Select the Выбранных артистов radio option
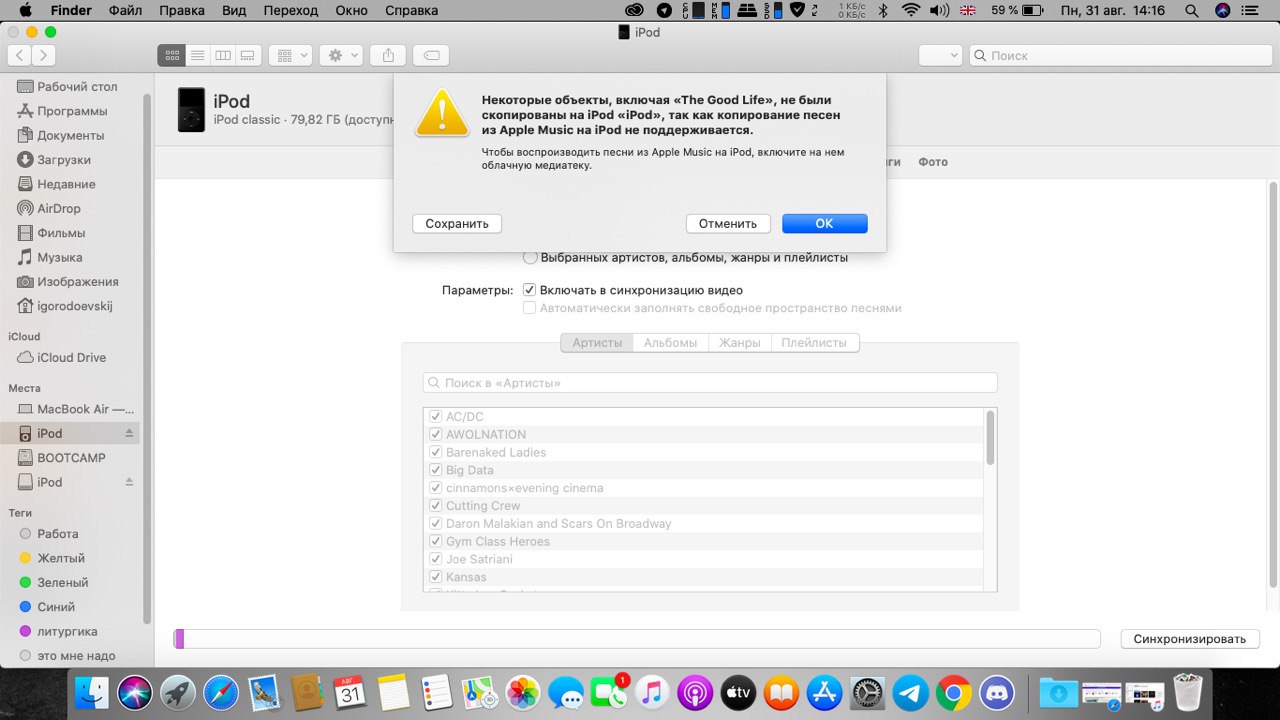 (530, 257)
